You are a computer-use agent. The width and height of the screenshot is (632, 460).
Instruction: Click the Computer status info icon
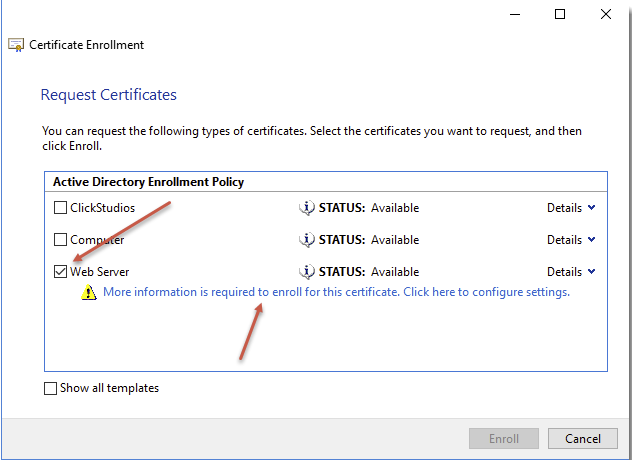(307, 239)
